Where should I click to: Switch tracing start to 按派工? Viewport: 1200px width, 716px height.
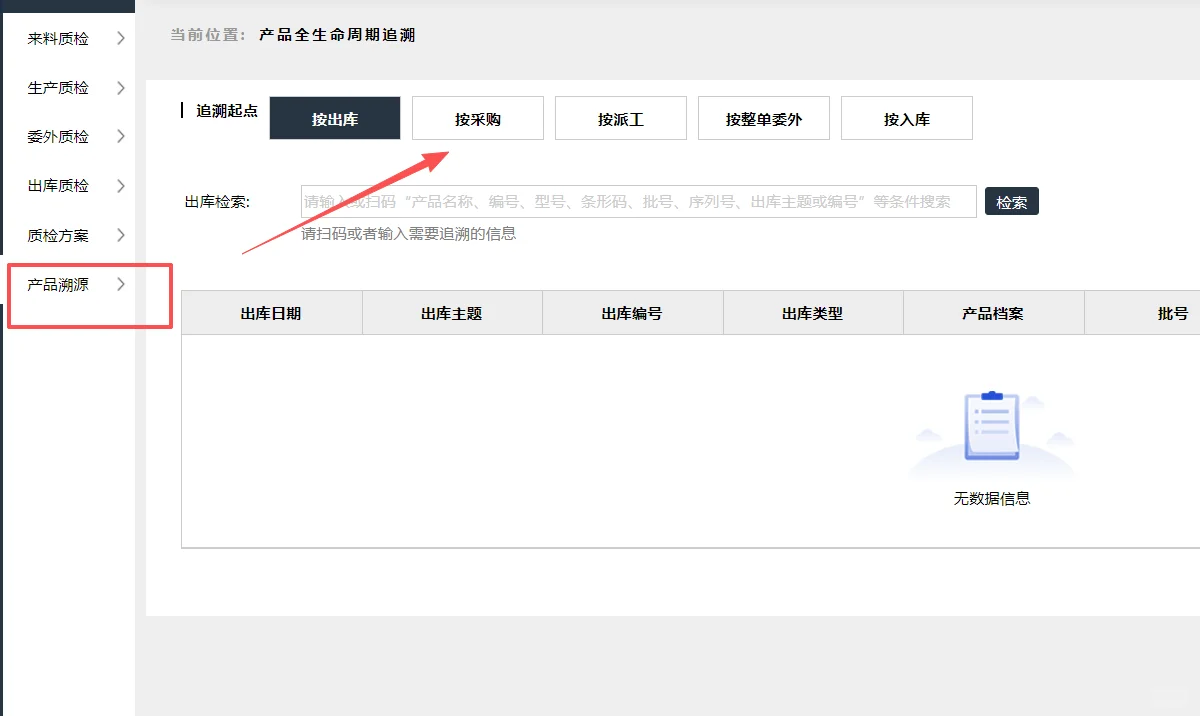coord(620,117)
